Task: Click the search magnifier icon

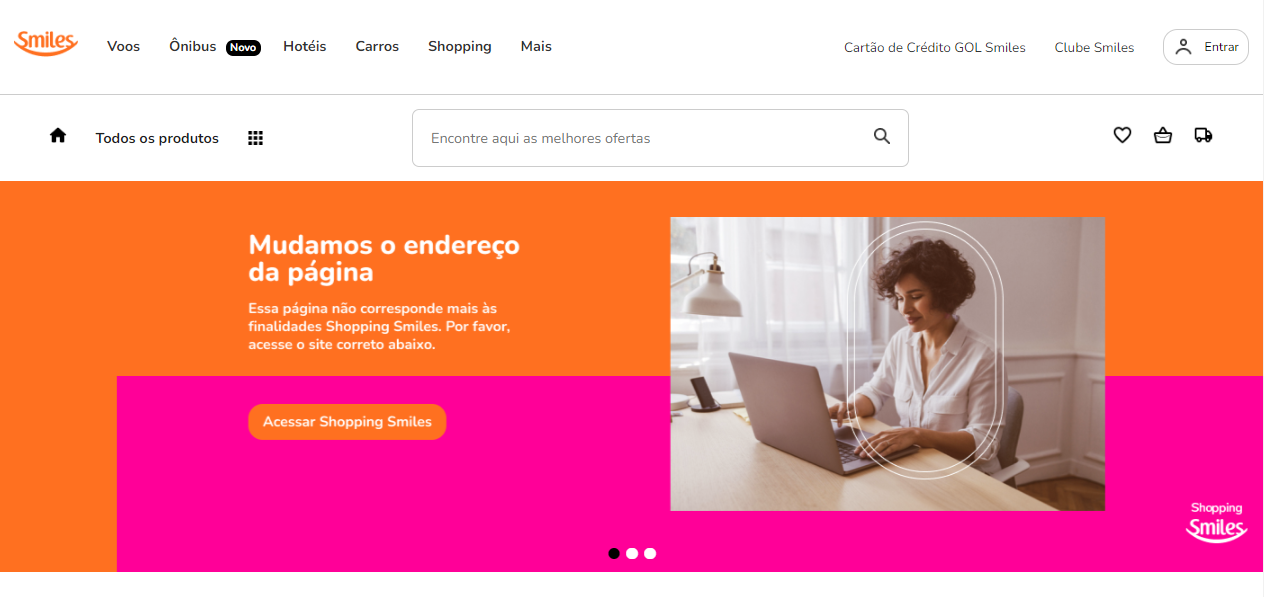Action: click(882, 136)
